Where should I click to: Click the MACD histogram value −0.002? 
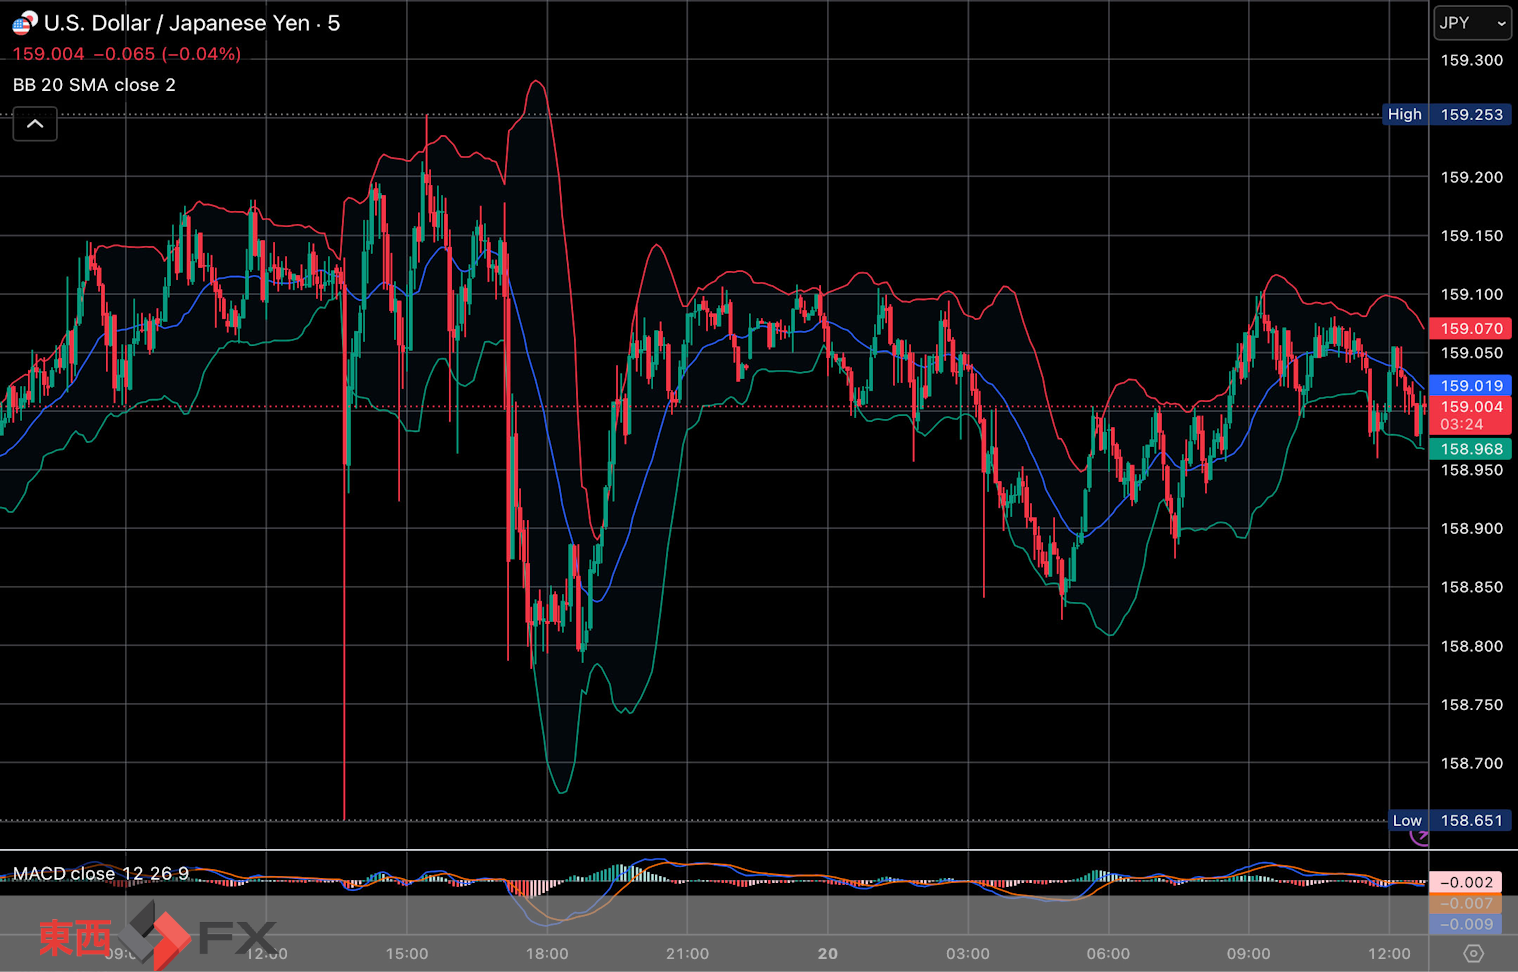[x=1466, y=883]
